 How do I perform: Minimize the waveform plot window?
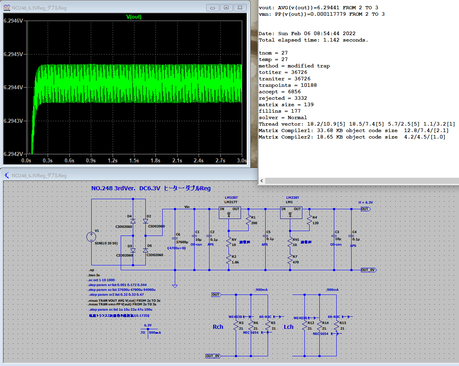(x=212, y=8)
